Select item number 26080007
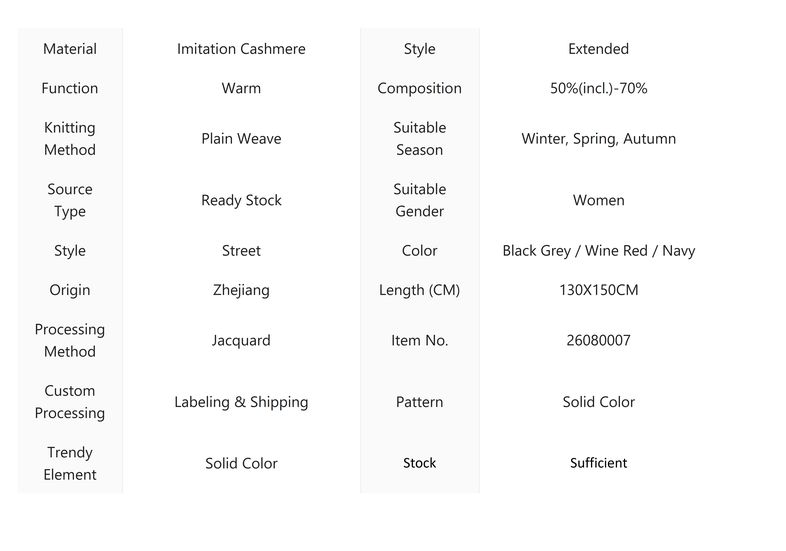This screenshot has width=786, height=551. (599, 340)
